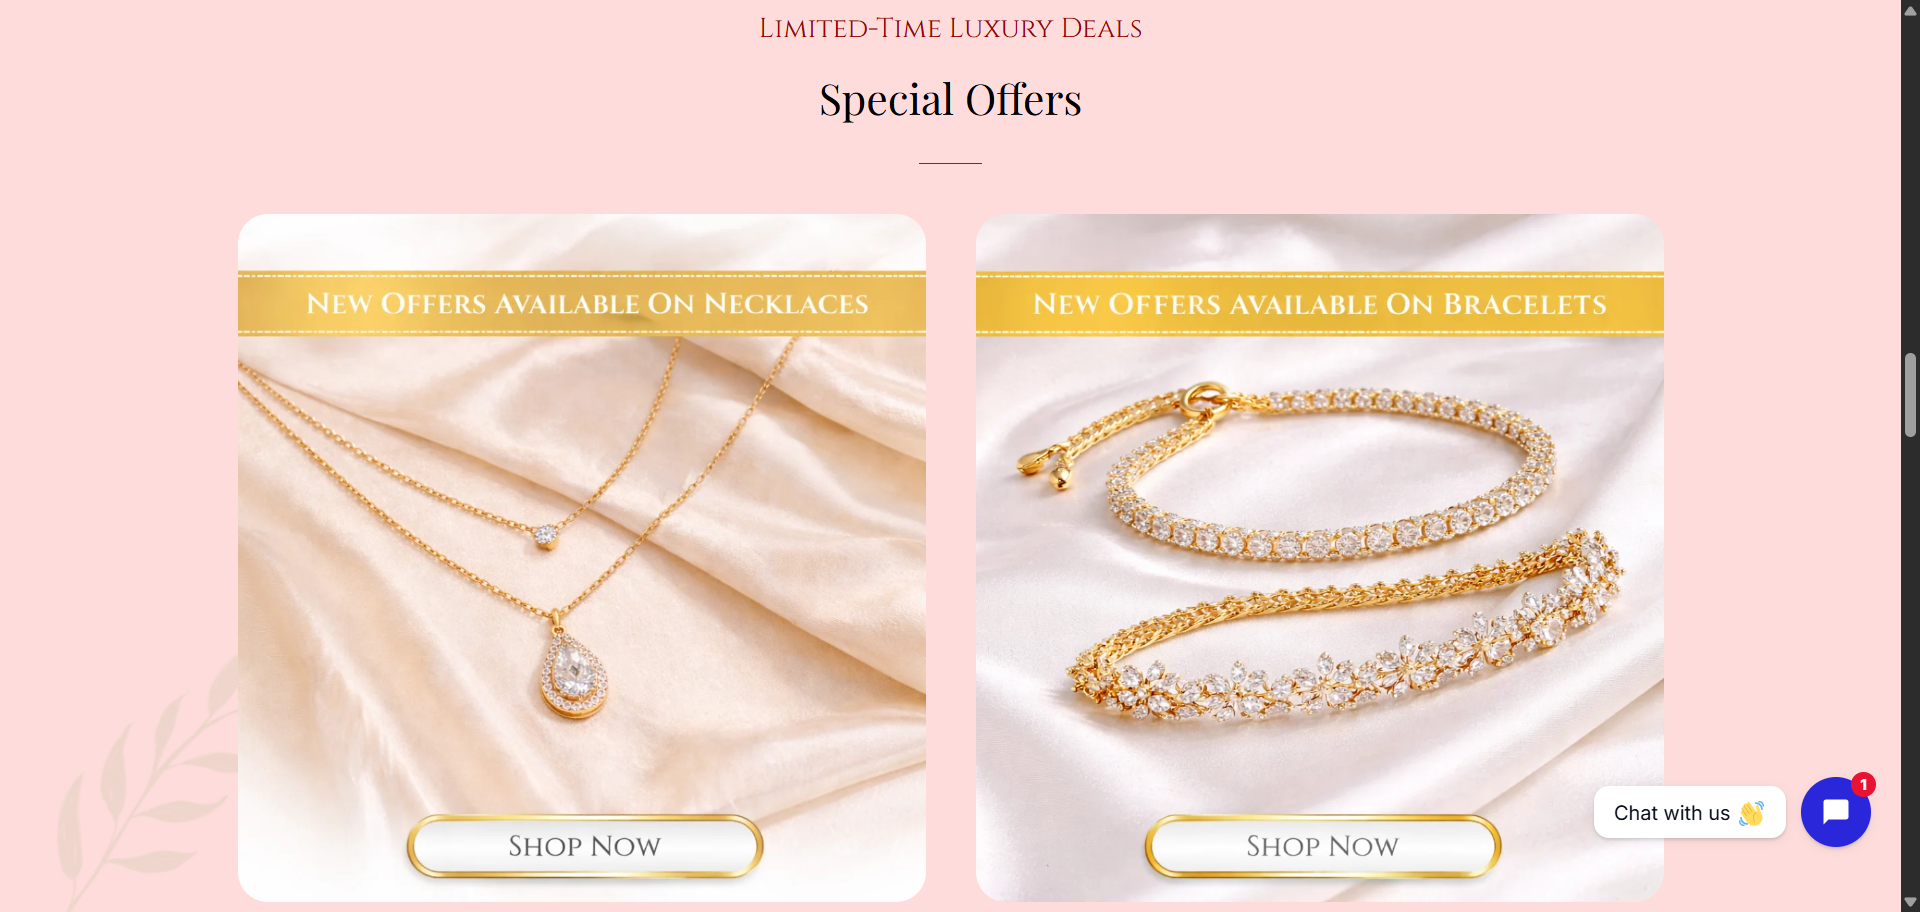Click the Special Offers heading
Screen dimensions: 1920x912
tap(950, 100)
